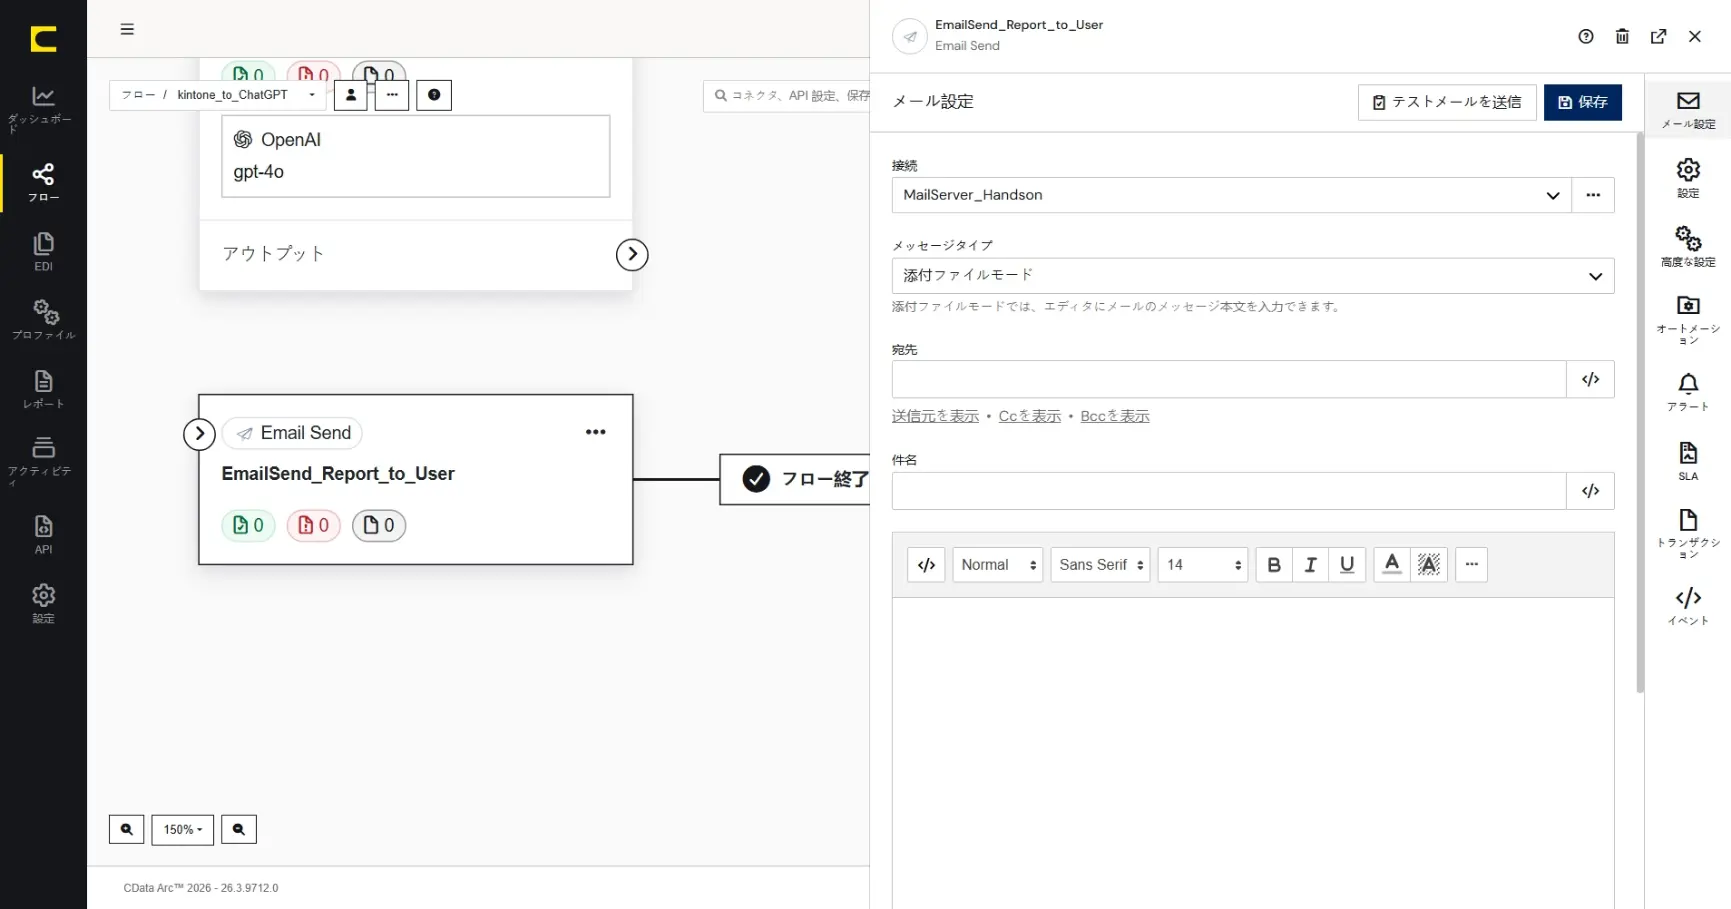The width and height of the screenshot is (1731, 909).
Task: Open the Dashboard in left sidebar
Action: (x=43, y=109)
